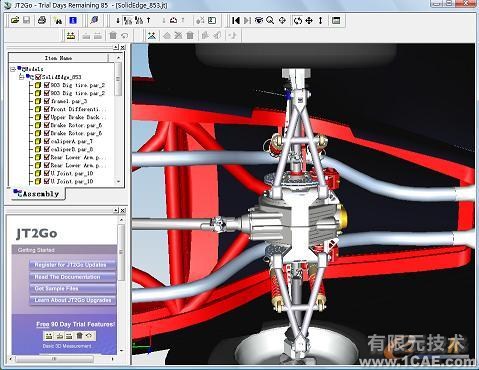Close the assembly tree panel

(x=123, y=47)
